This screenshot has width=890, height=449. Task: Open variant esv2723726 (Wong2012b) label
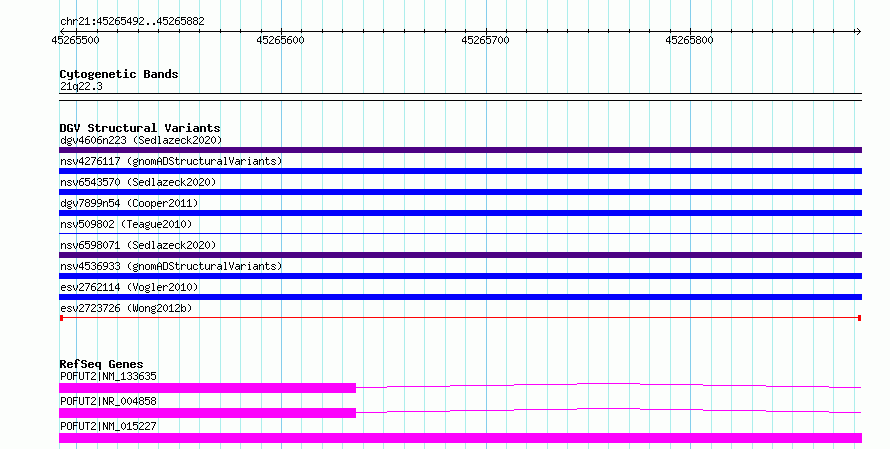coord(126,308)
